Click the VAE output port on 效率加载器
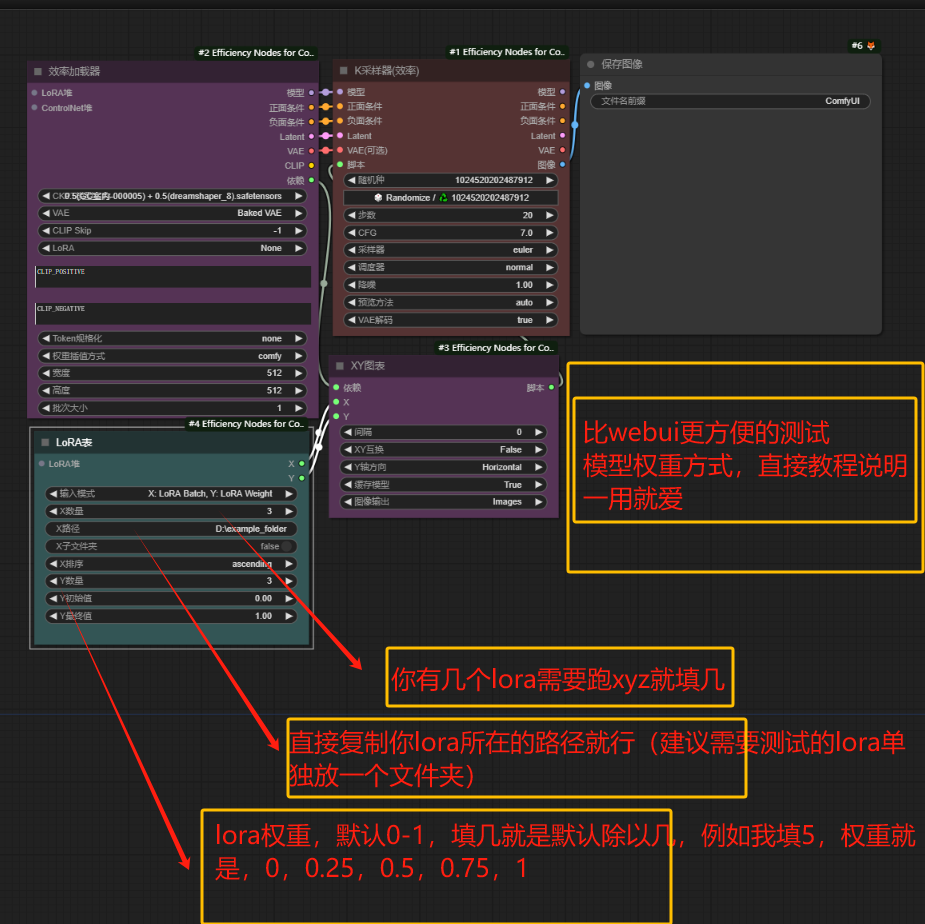925x924 pixels. [311, 151]
